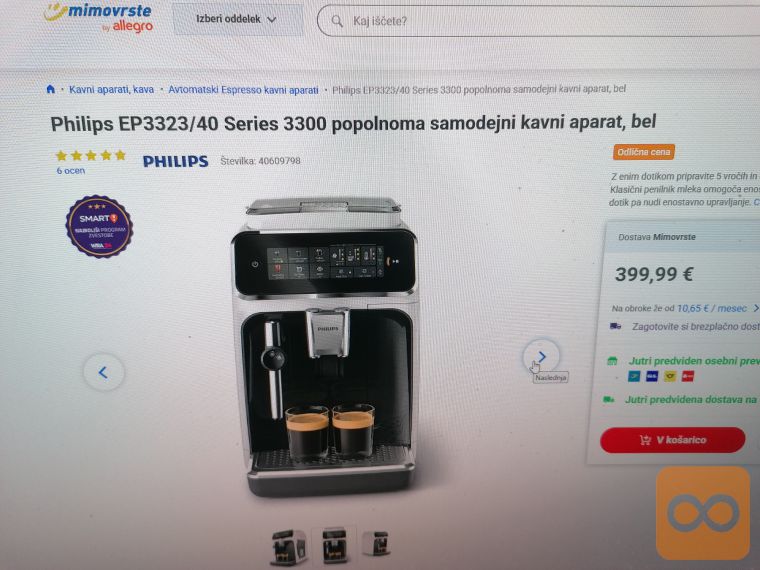Click the Philips brand logo
This screenshot has height=570, width=760.
tap(175, 161)
